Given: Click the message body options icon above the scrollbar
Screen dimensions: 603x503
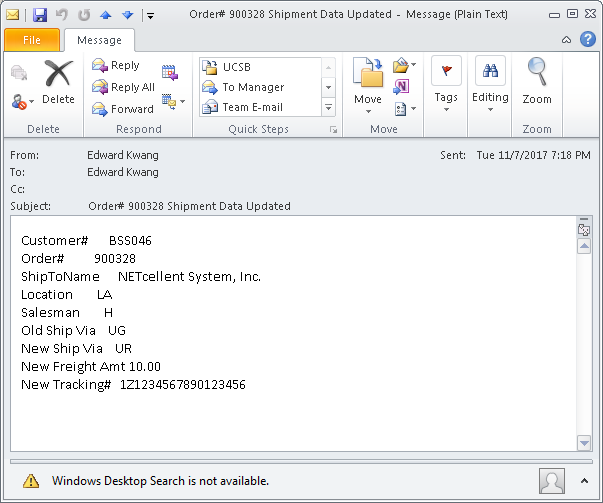Looking at the screenshot, I should coord(584,230).
